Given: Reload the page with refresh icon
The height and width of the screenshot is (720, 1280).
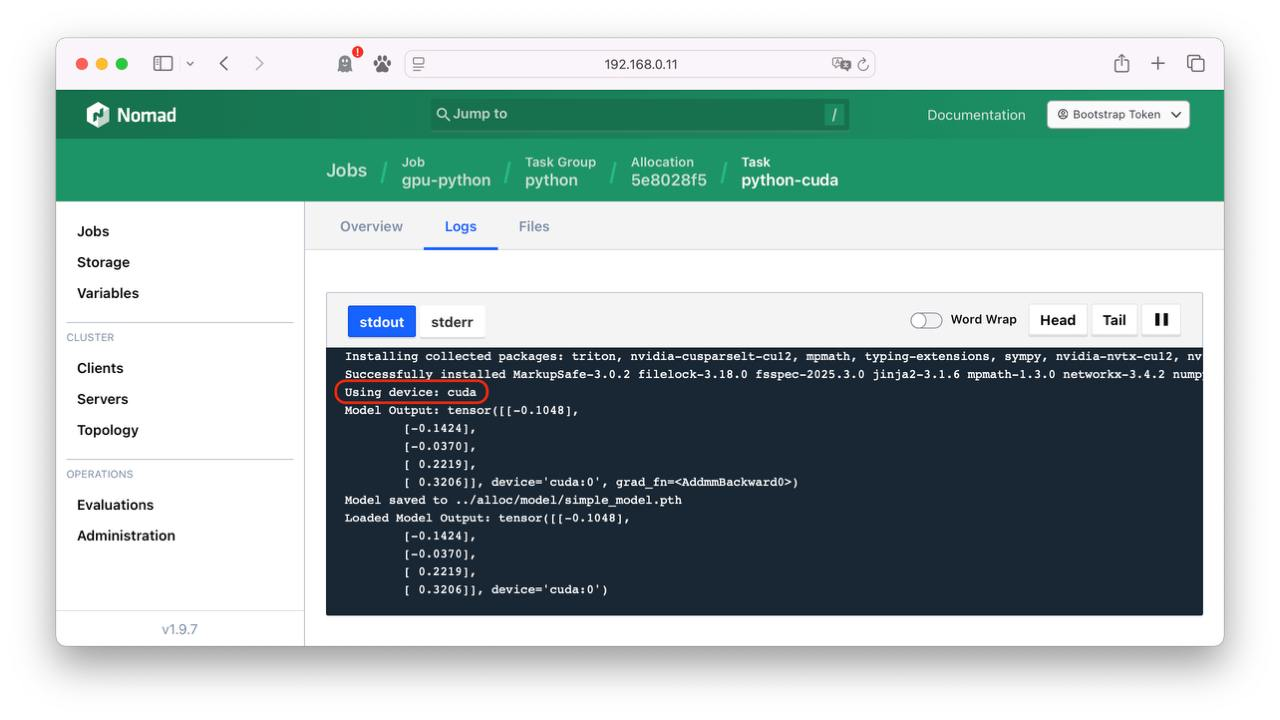Looking at the screenshot, I should click(x=863, y=64).
